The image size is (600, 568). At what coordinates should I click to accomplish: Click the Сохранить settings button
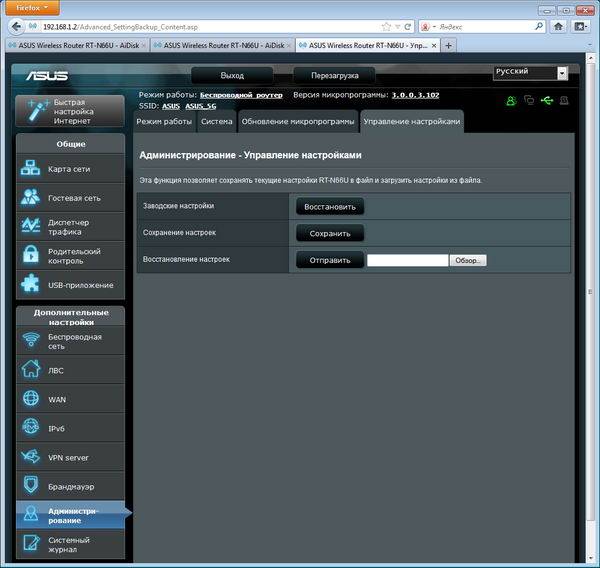pos(329,233)
